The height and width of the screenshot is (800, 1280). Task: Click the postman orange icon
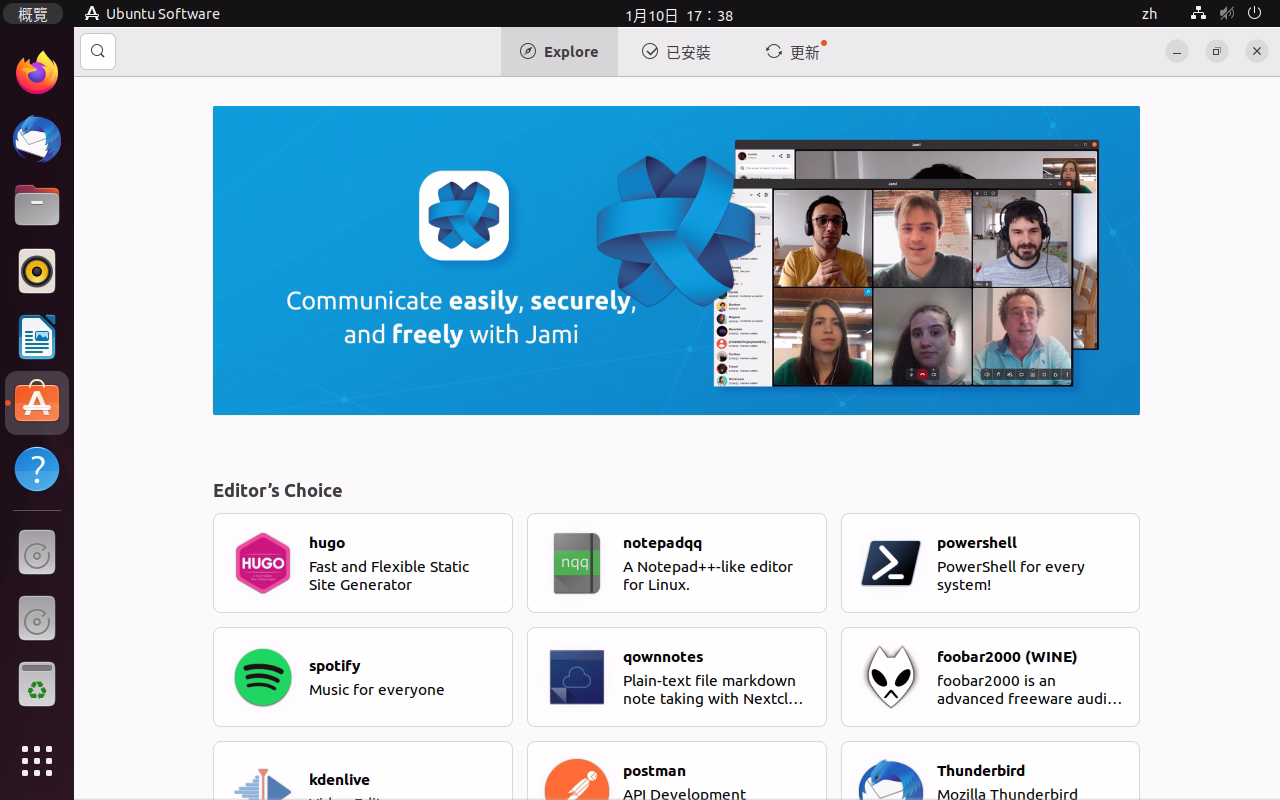pos(577,780)
